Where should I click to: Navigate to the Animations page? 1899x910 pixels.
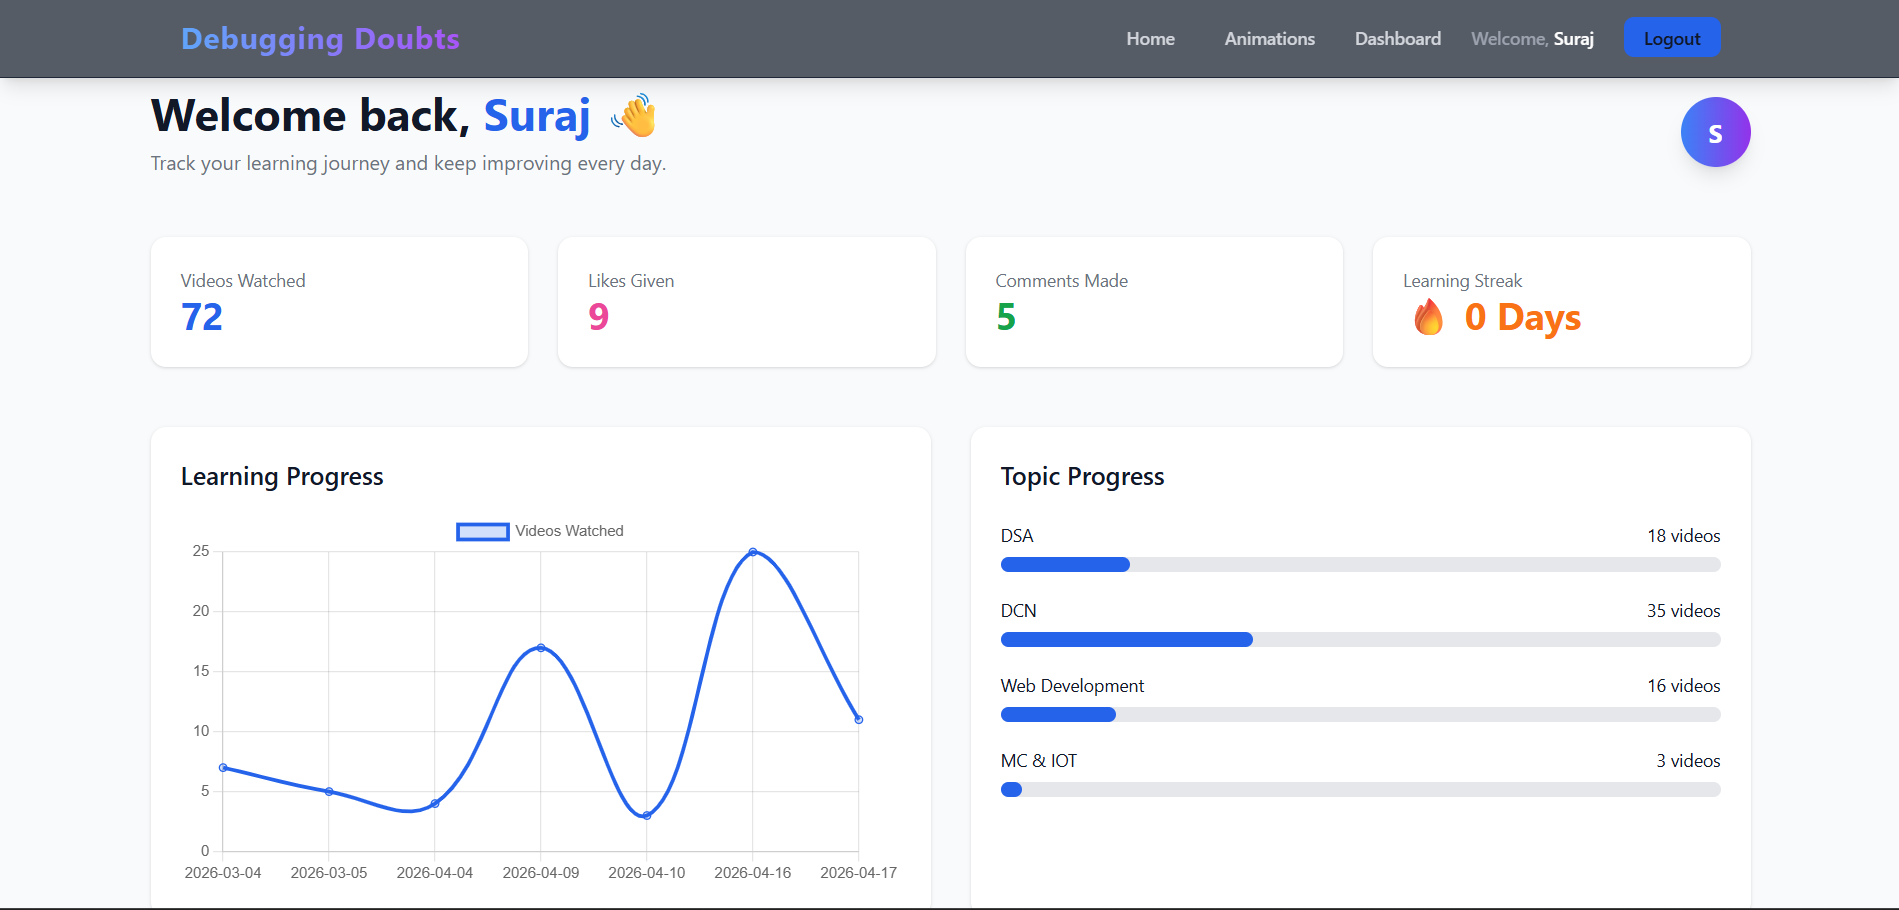pos(1268,38)
